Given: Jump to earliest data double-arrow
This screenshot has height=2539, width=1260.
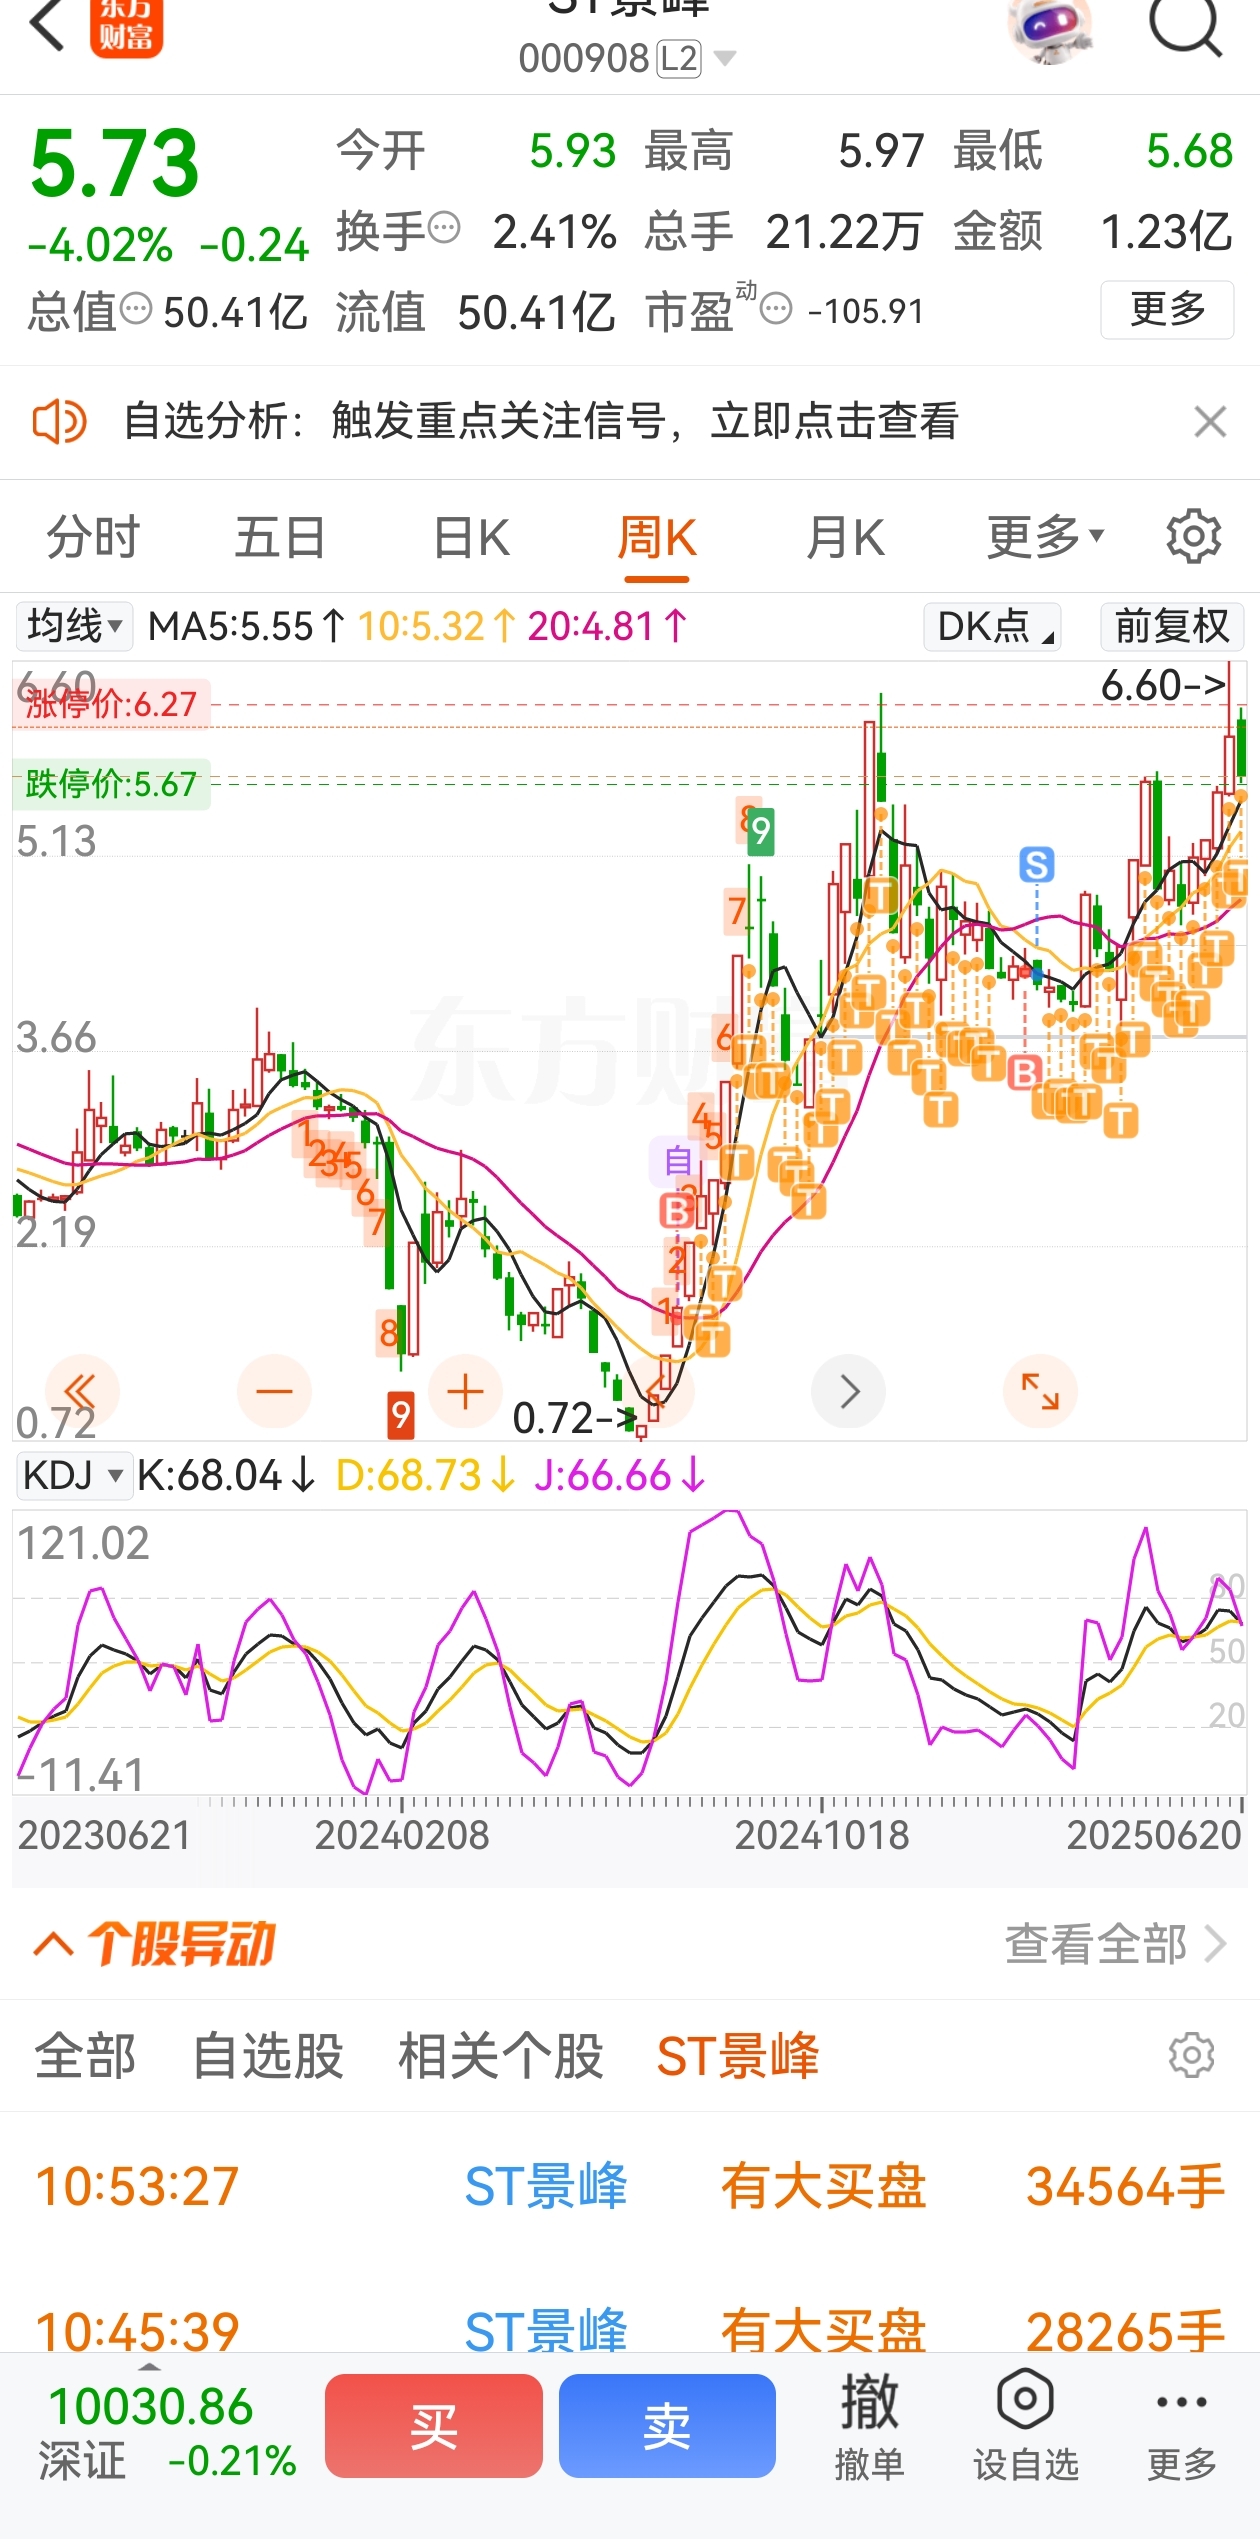Looking at the screenshot, I should 82,1391.
